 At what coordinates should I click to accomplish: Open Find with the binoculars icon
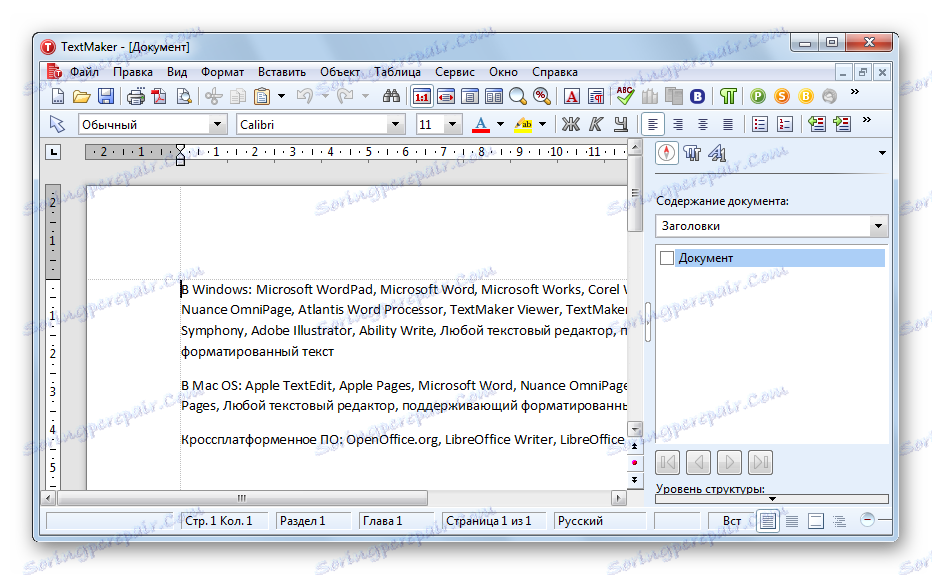[391, 96]
